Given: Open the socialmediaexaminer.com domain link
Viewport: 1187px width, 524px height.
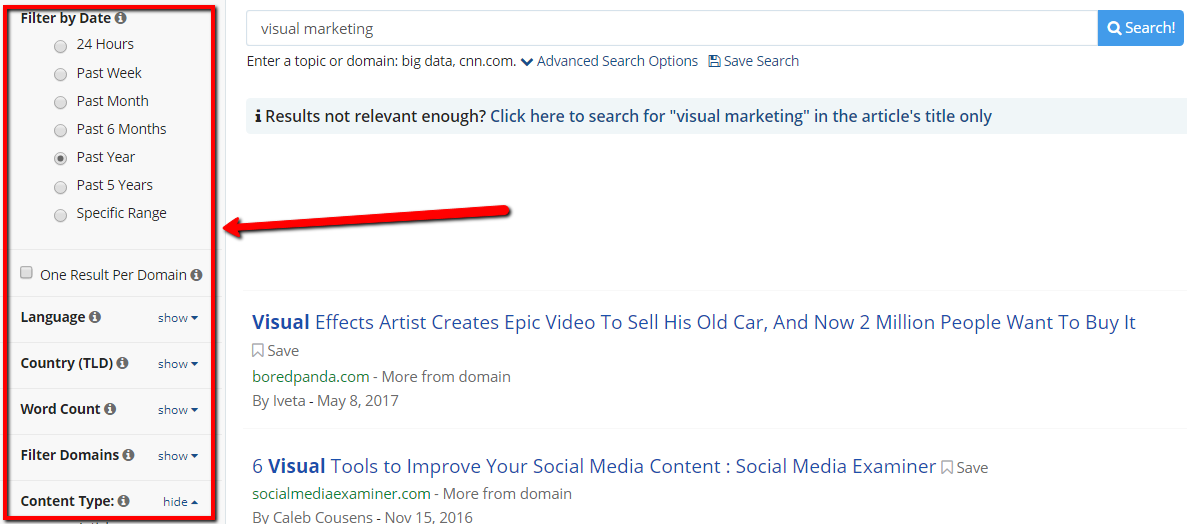Looking at the screenshot, I should click(x=341, y=493).
